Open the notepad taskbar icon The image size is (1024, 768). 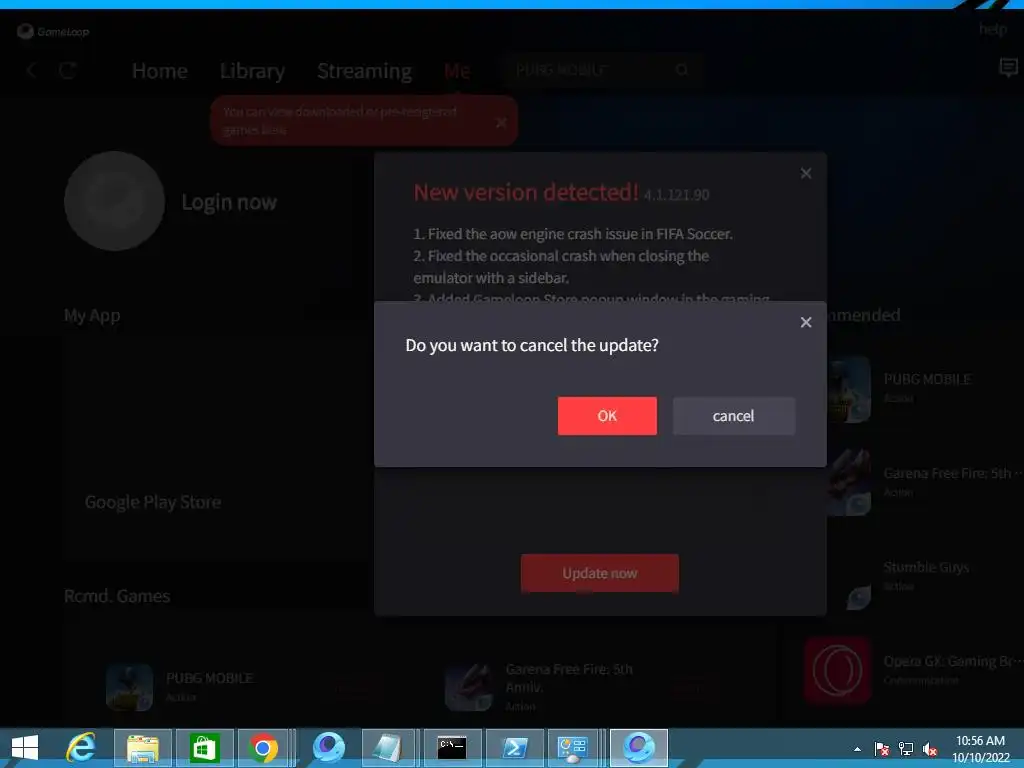click(x=388, y=748)
